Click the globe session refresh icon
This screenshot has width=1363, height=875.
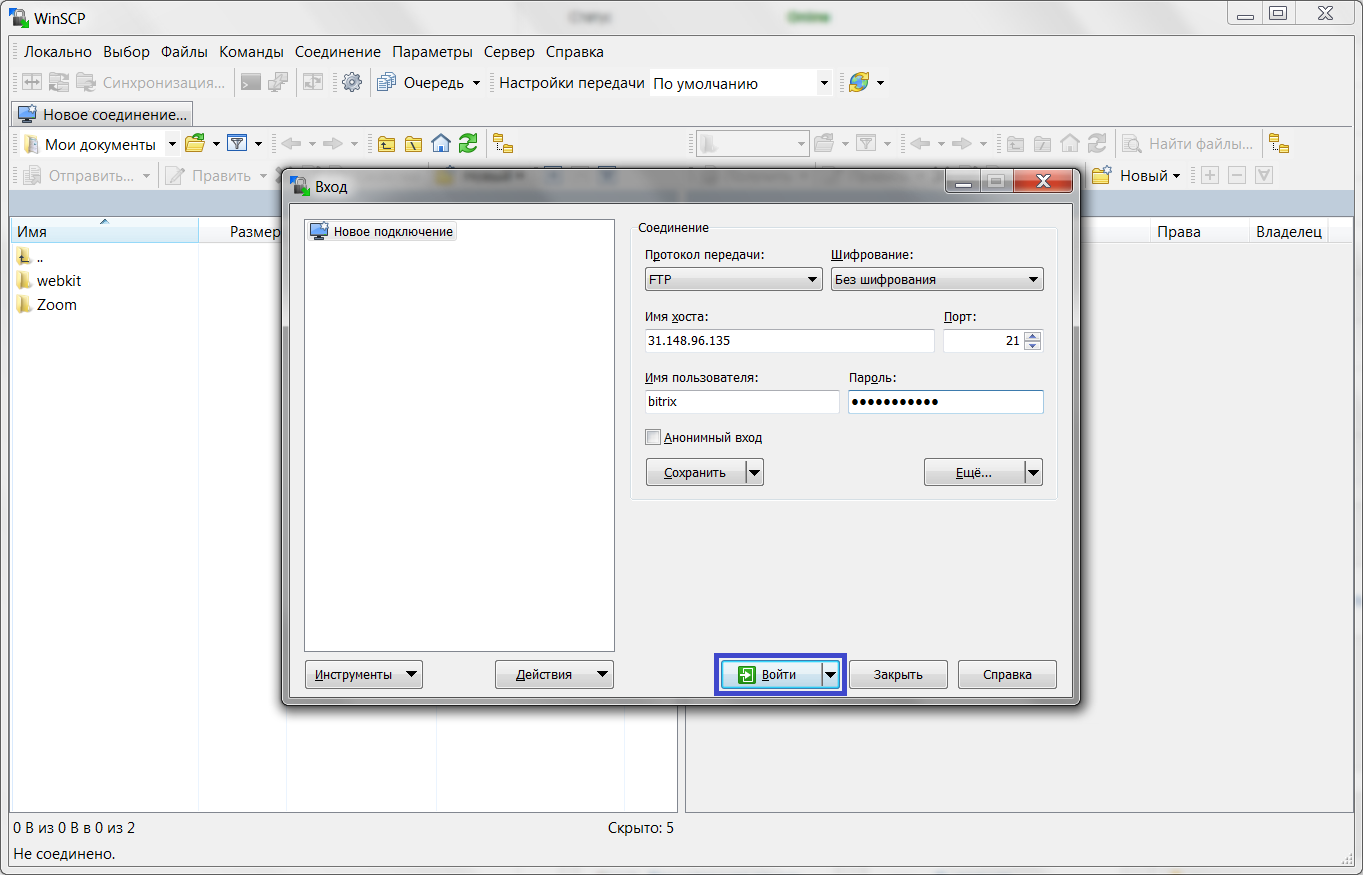859,83
